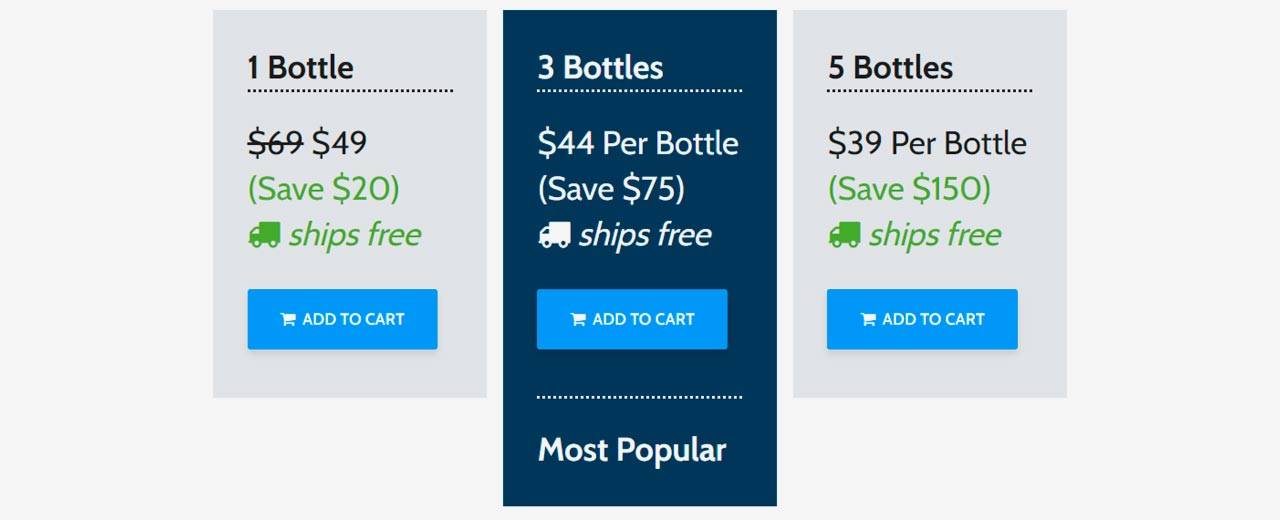Click the Save $75 text
The height and width of the screenshot is (520, 1280).
[611, 189]
